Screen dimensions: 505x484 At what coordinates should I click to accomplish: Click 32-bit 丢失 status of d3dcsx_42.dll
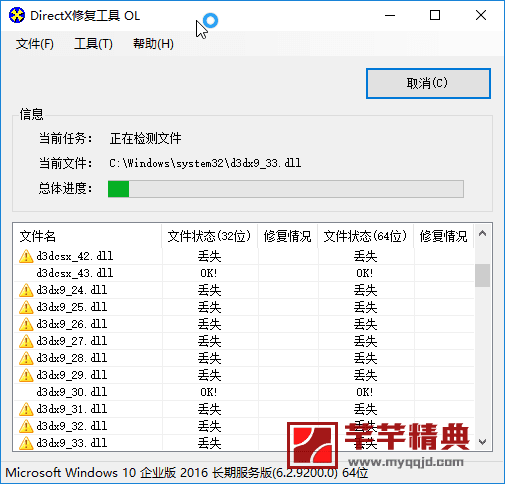pyautogui.click(x=209, y=256)
